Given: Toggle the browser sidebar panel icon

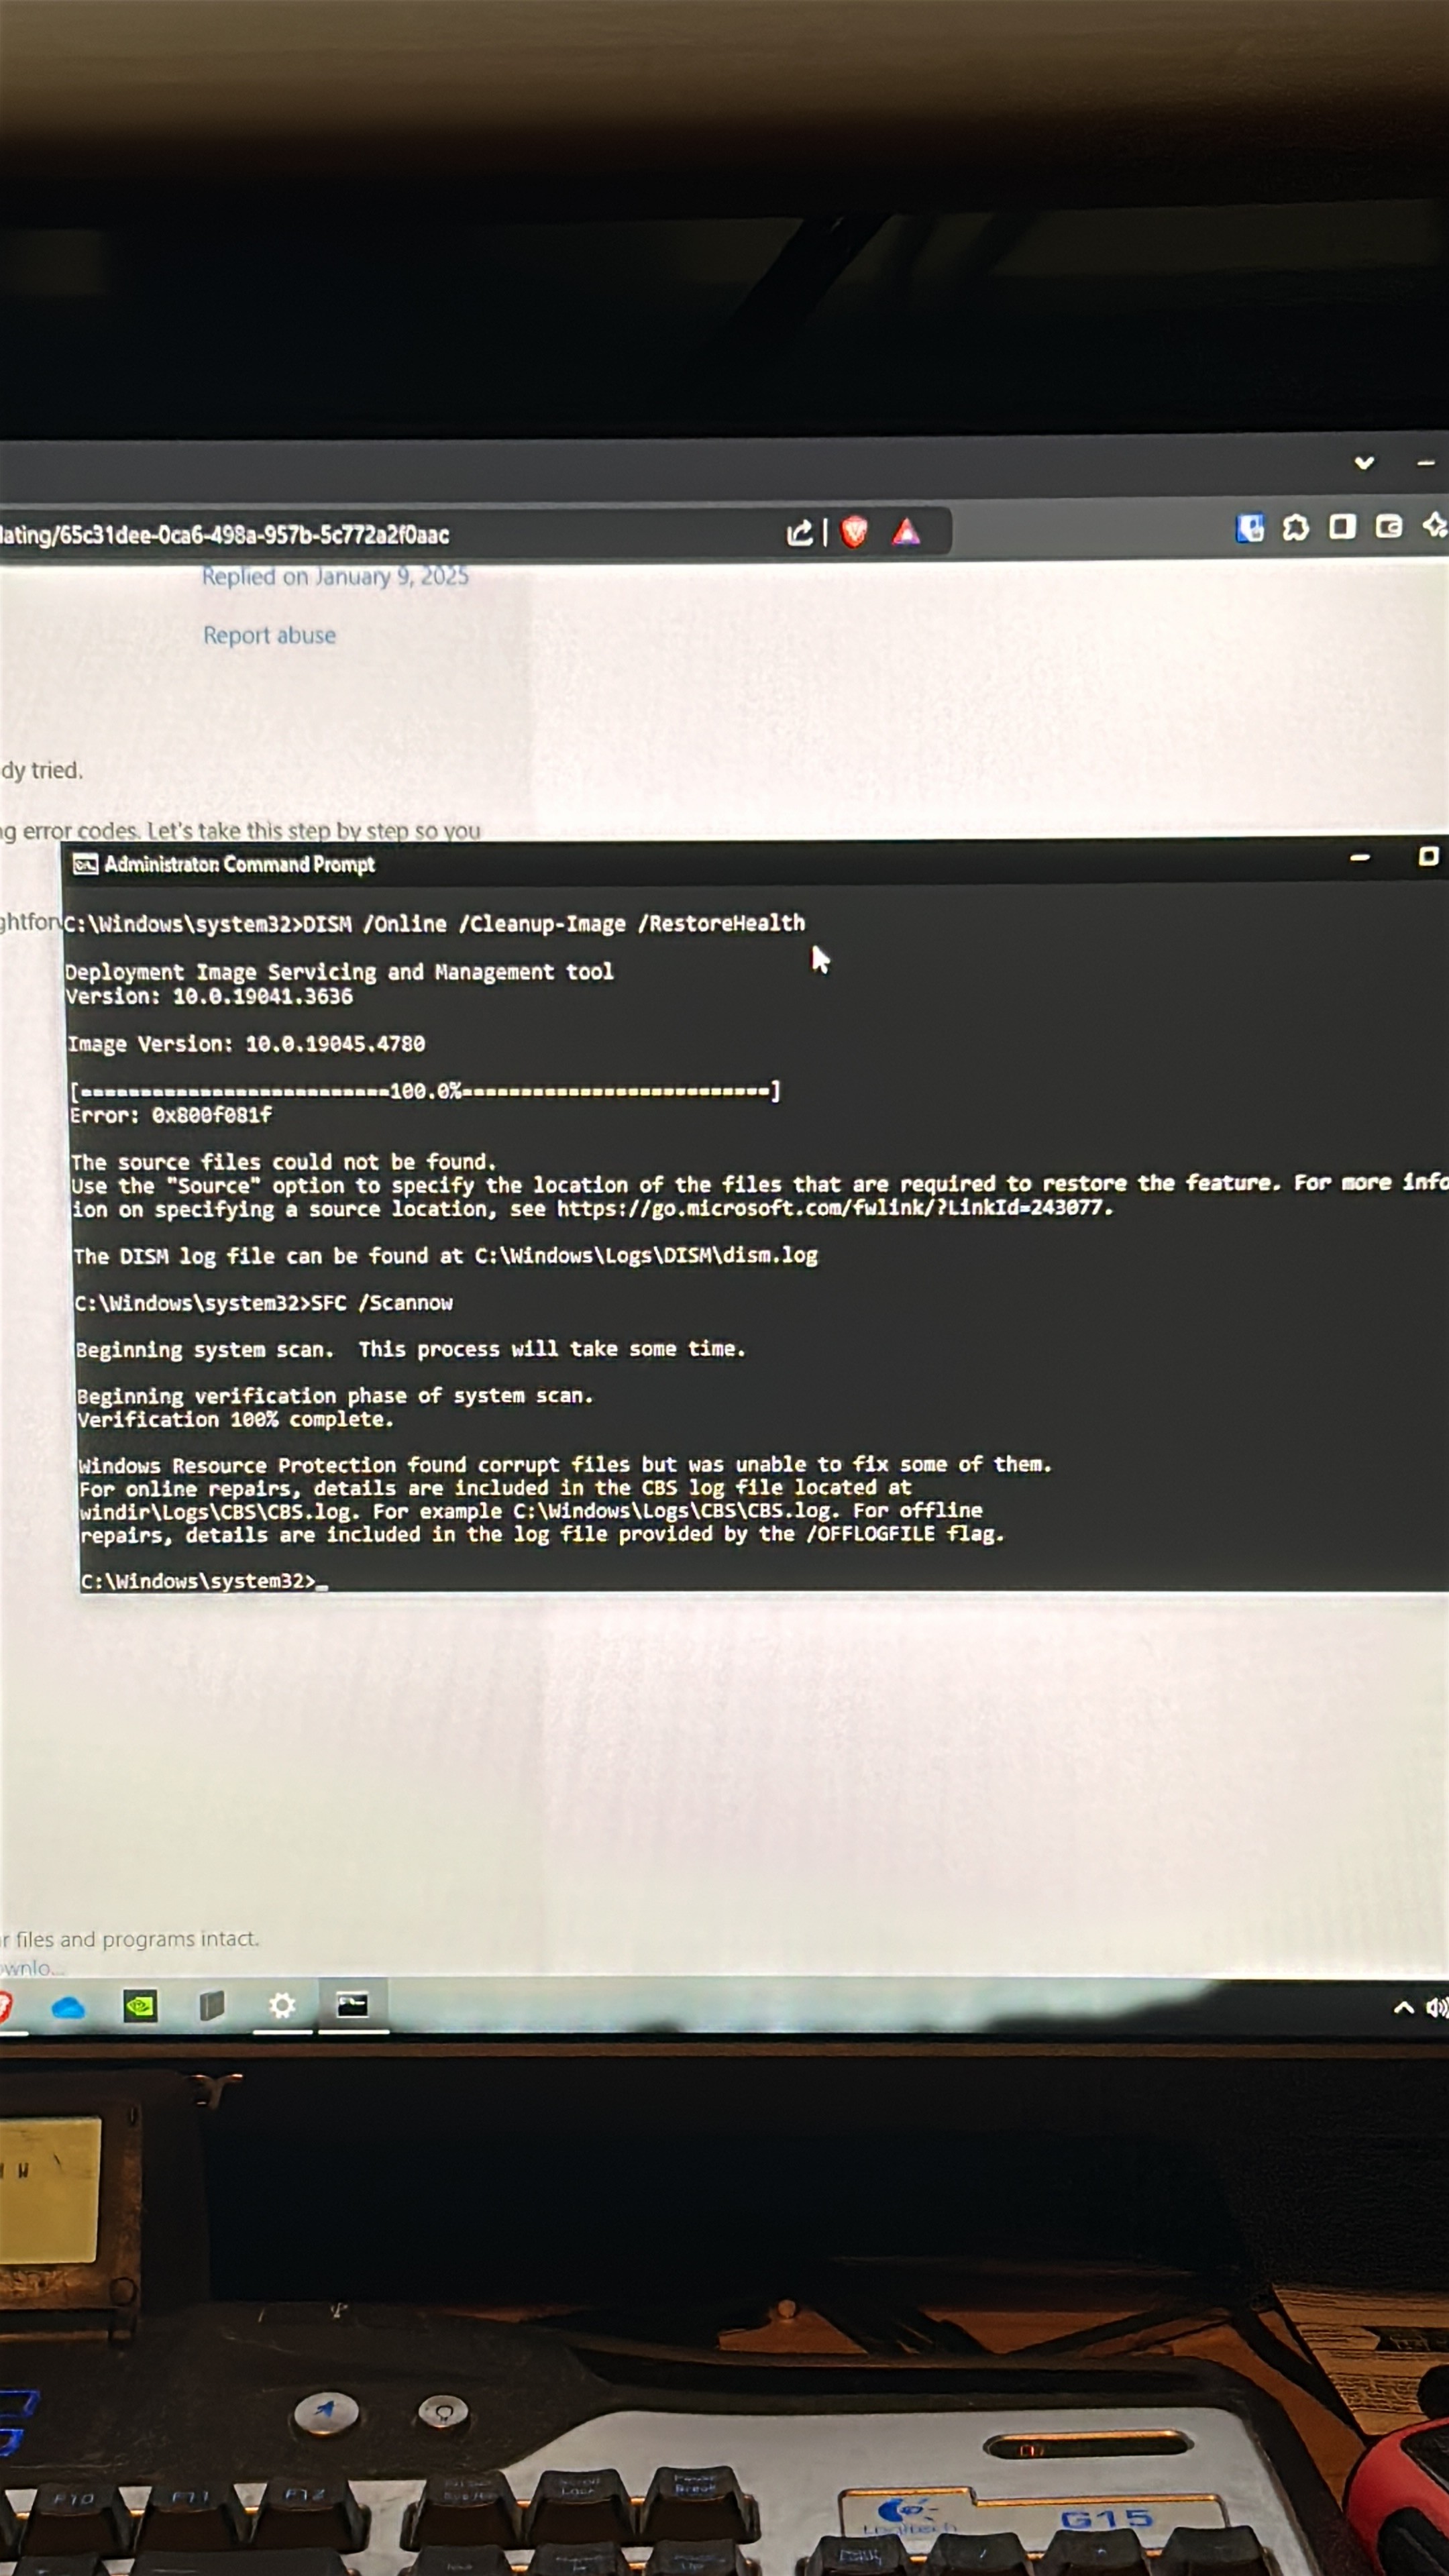Looking at the screenshot, I should pos(1342,526).
